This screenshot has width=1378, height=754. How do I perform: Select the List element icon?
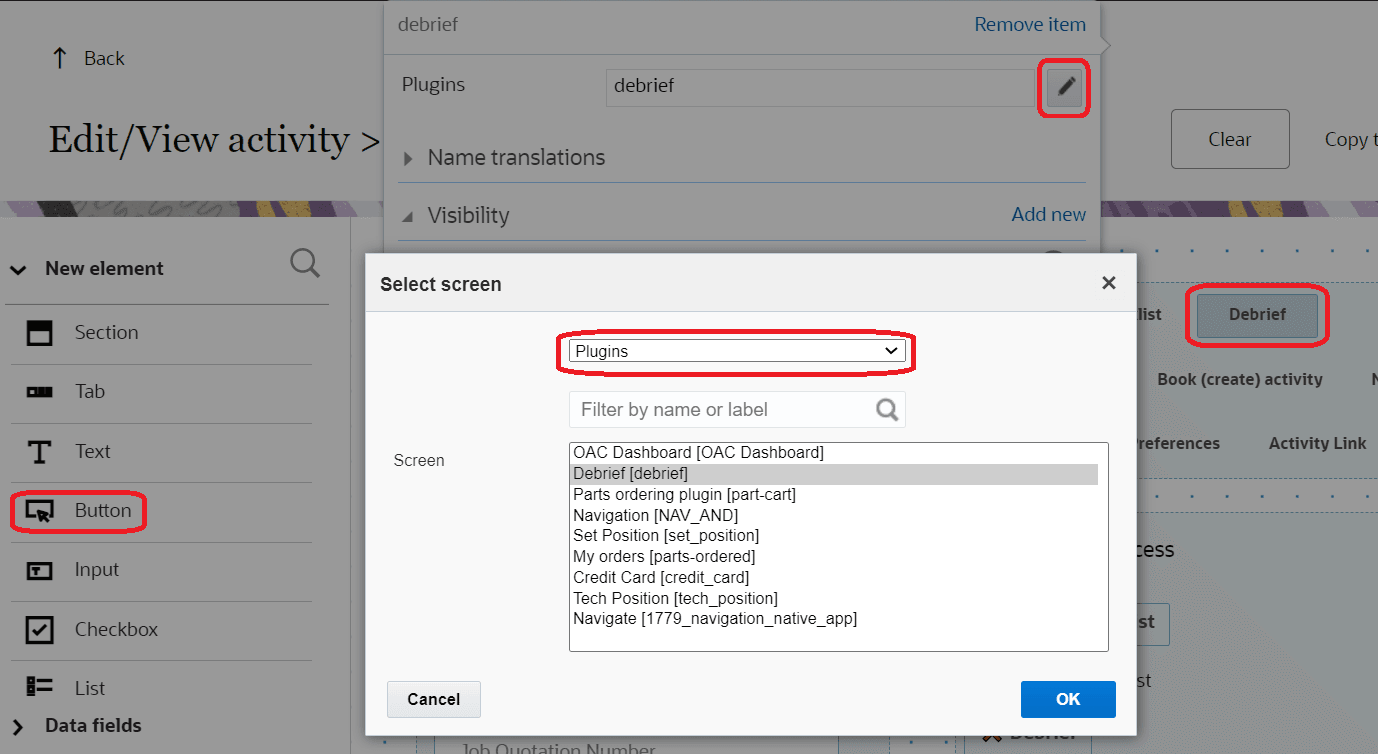pyautogui.click(x=39, y=686)
